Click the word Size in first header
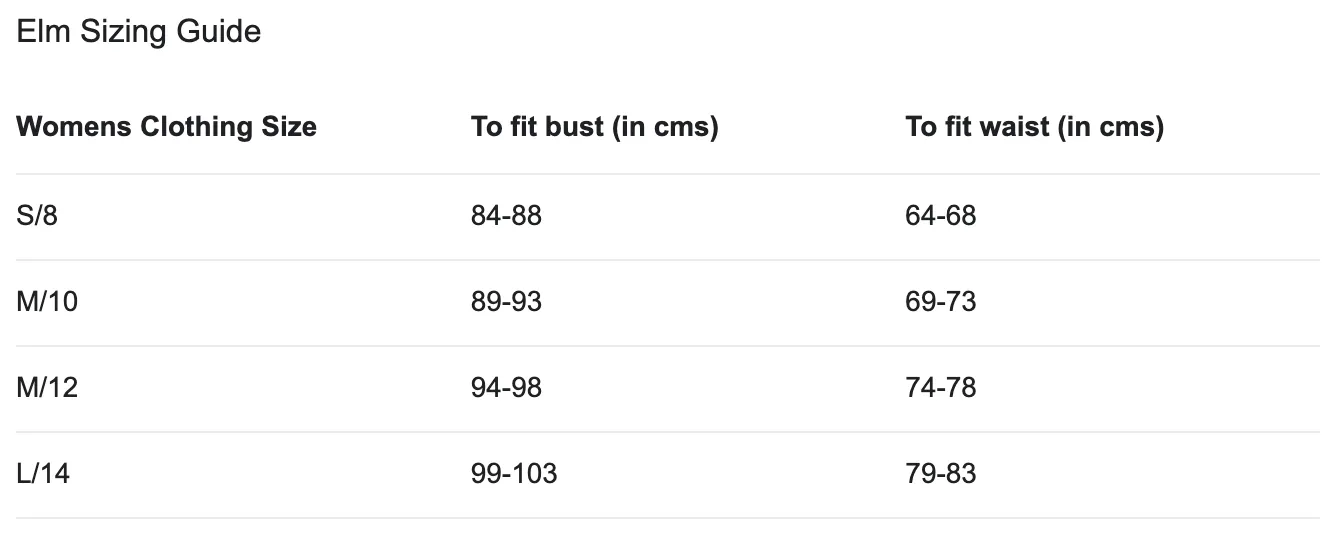The image size is (1328, 536). [289, 127]
